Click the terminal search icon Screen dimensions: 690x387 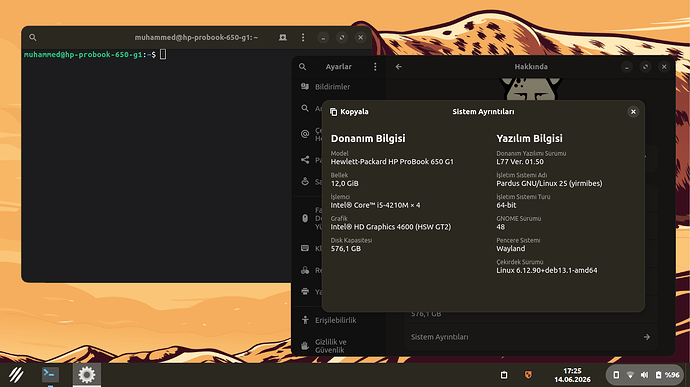click(33, 37)
